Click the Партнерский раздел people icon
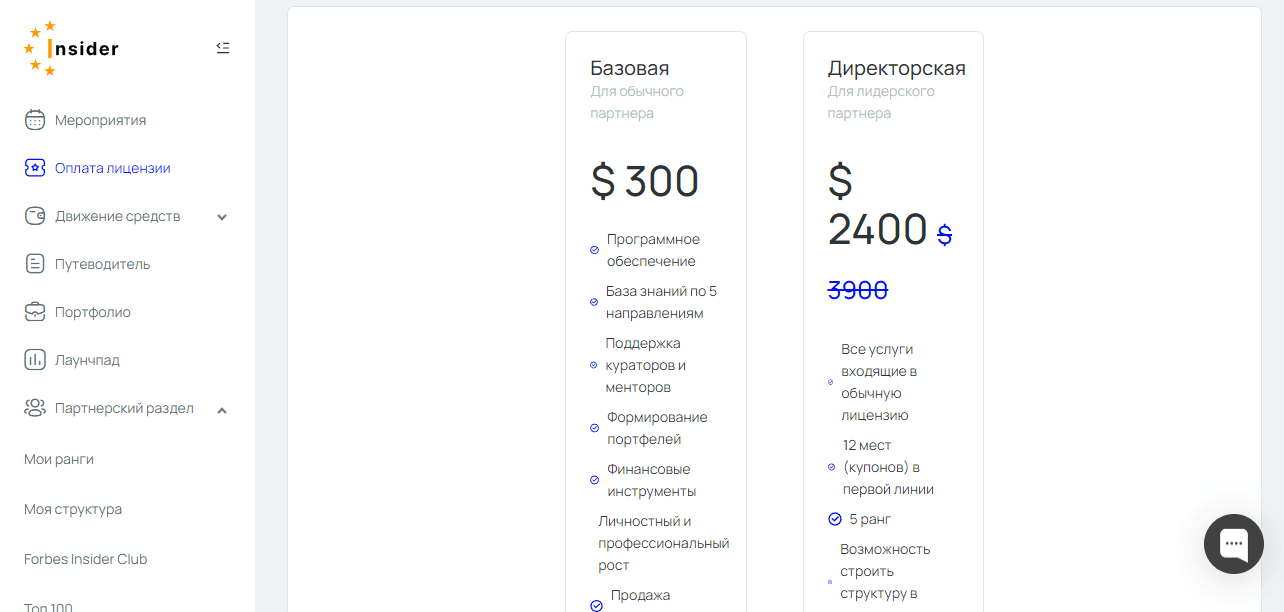 click(34, 408)
